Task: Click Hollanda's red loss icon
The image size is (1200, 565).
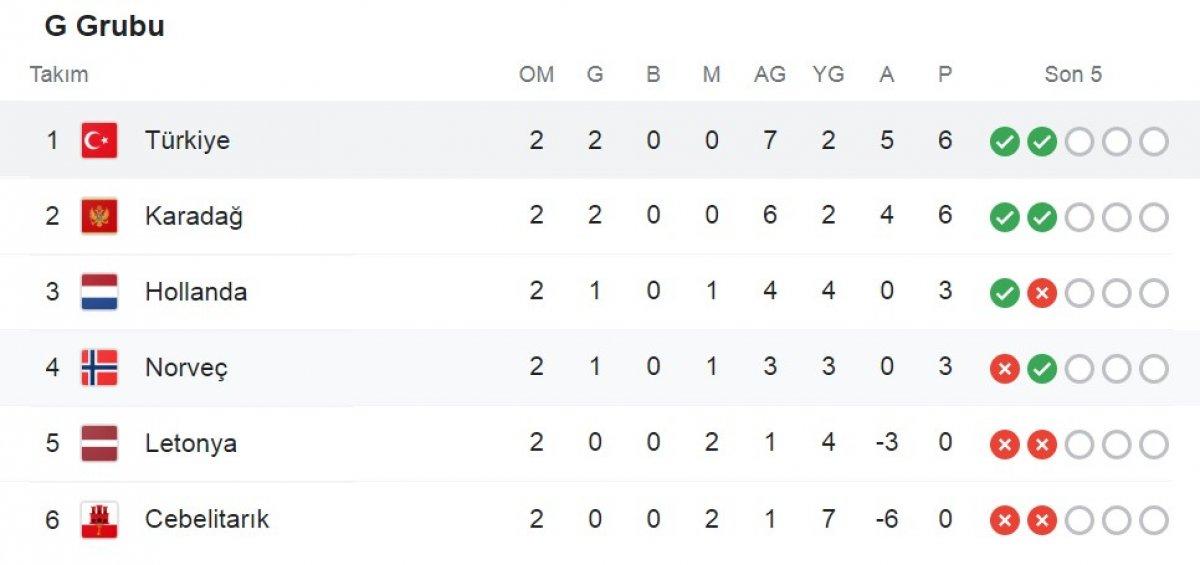Action: tap(1042, 293)
